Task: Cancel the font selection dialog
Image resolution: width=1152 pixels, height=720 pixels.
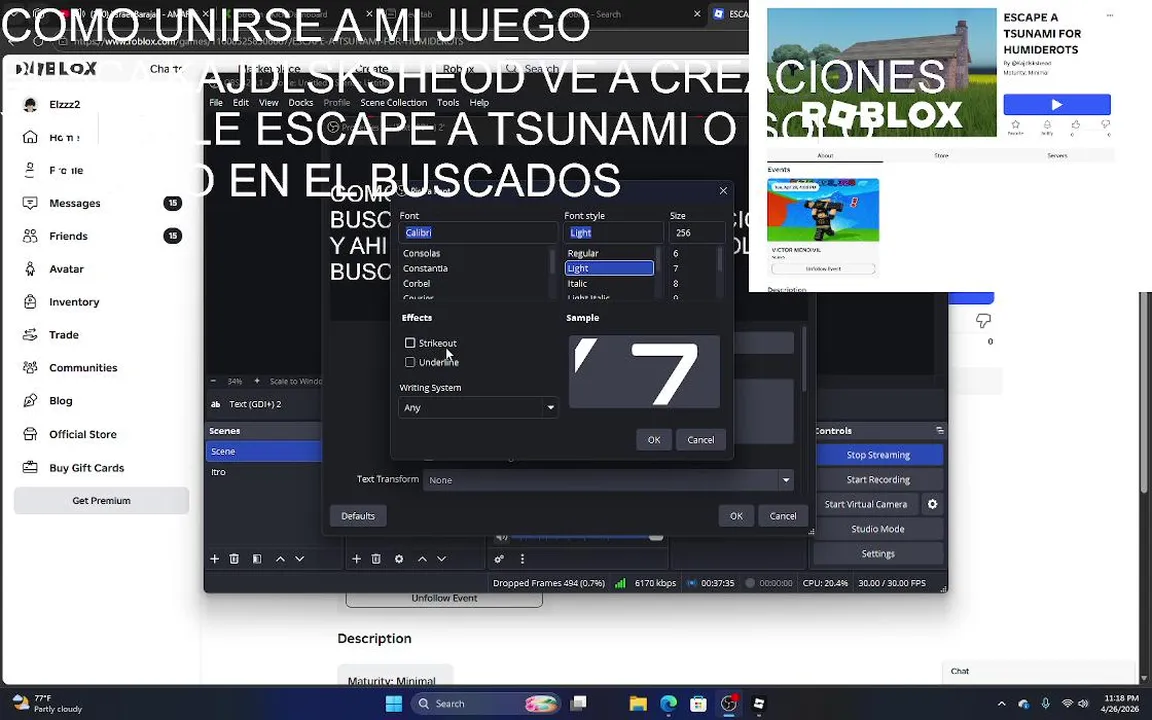Action: coord(700,440)
